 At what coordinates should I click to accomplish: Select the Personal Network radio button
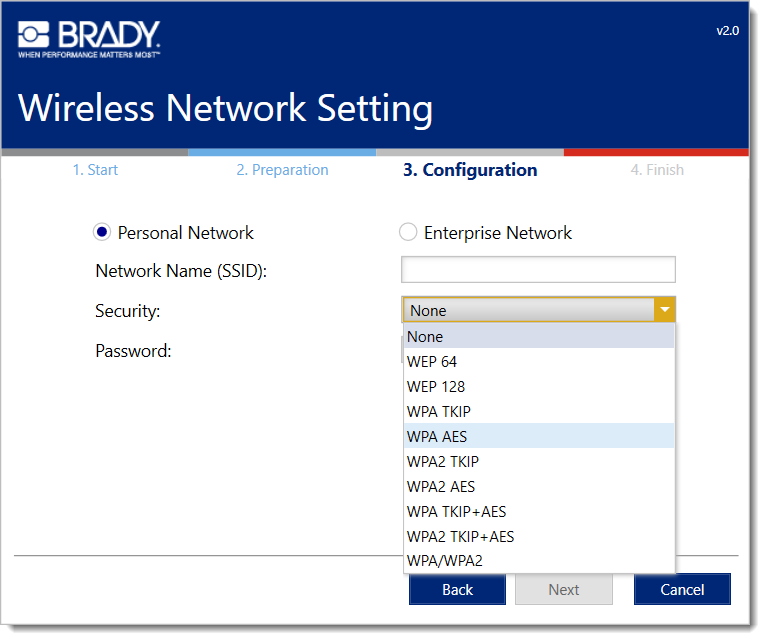101,232
